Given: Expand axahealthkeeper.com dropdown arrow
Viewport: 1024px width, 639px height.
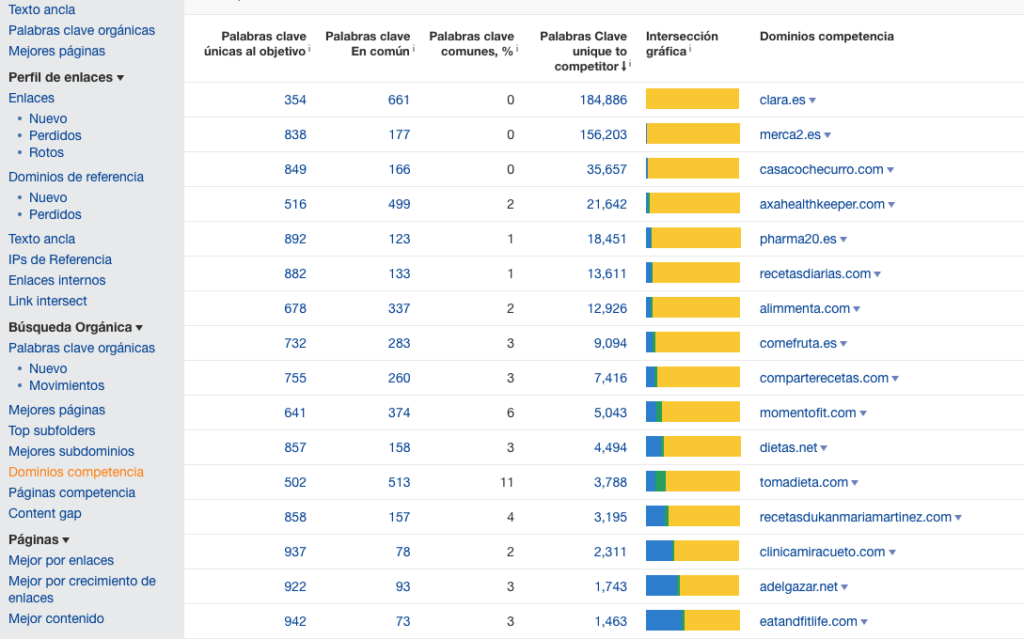Looking at the screenshot, I should click(x=891, y=205).
